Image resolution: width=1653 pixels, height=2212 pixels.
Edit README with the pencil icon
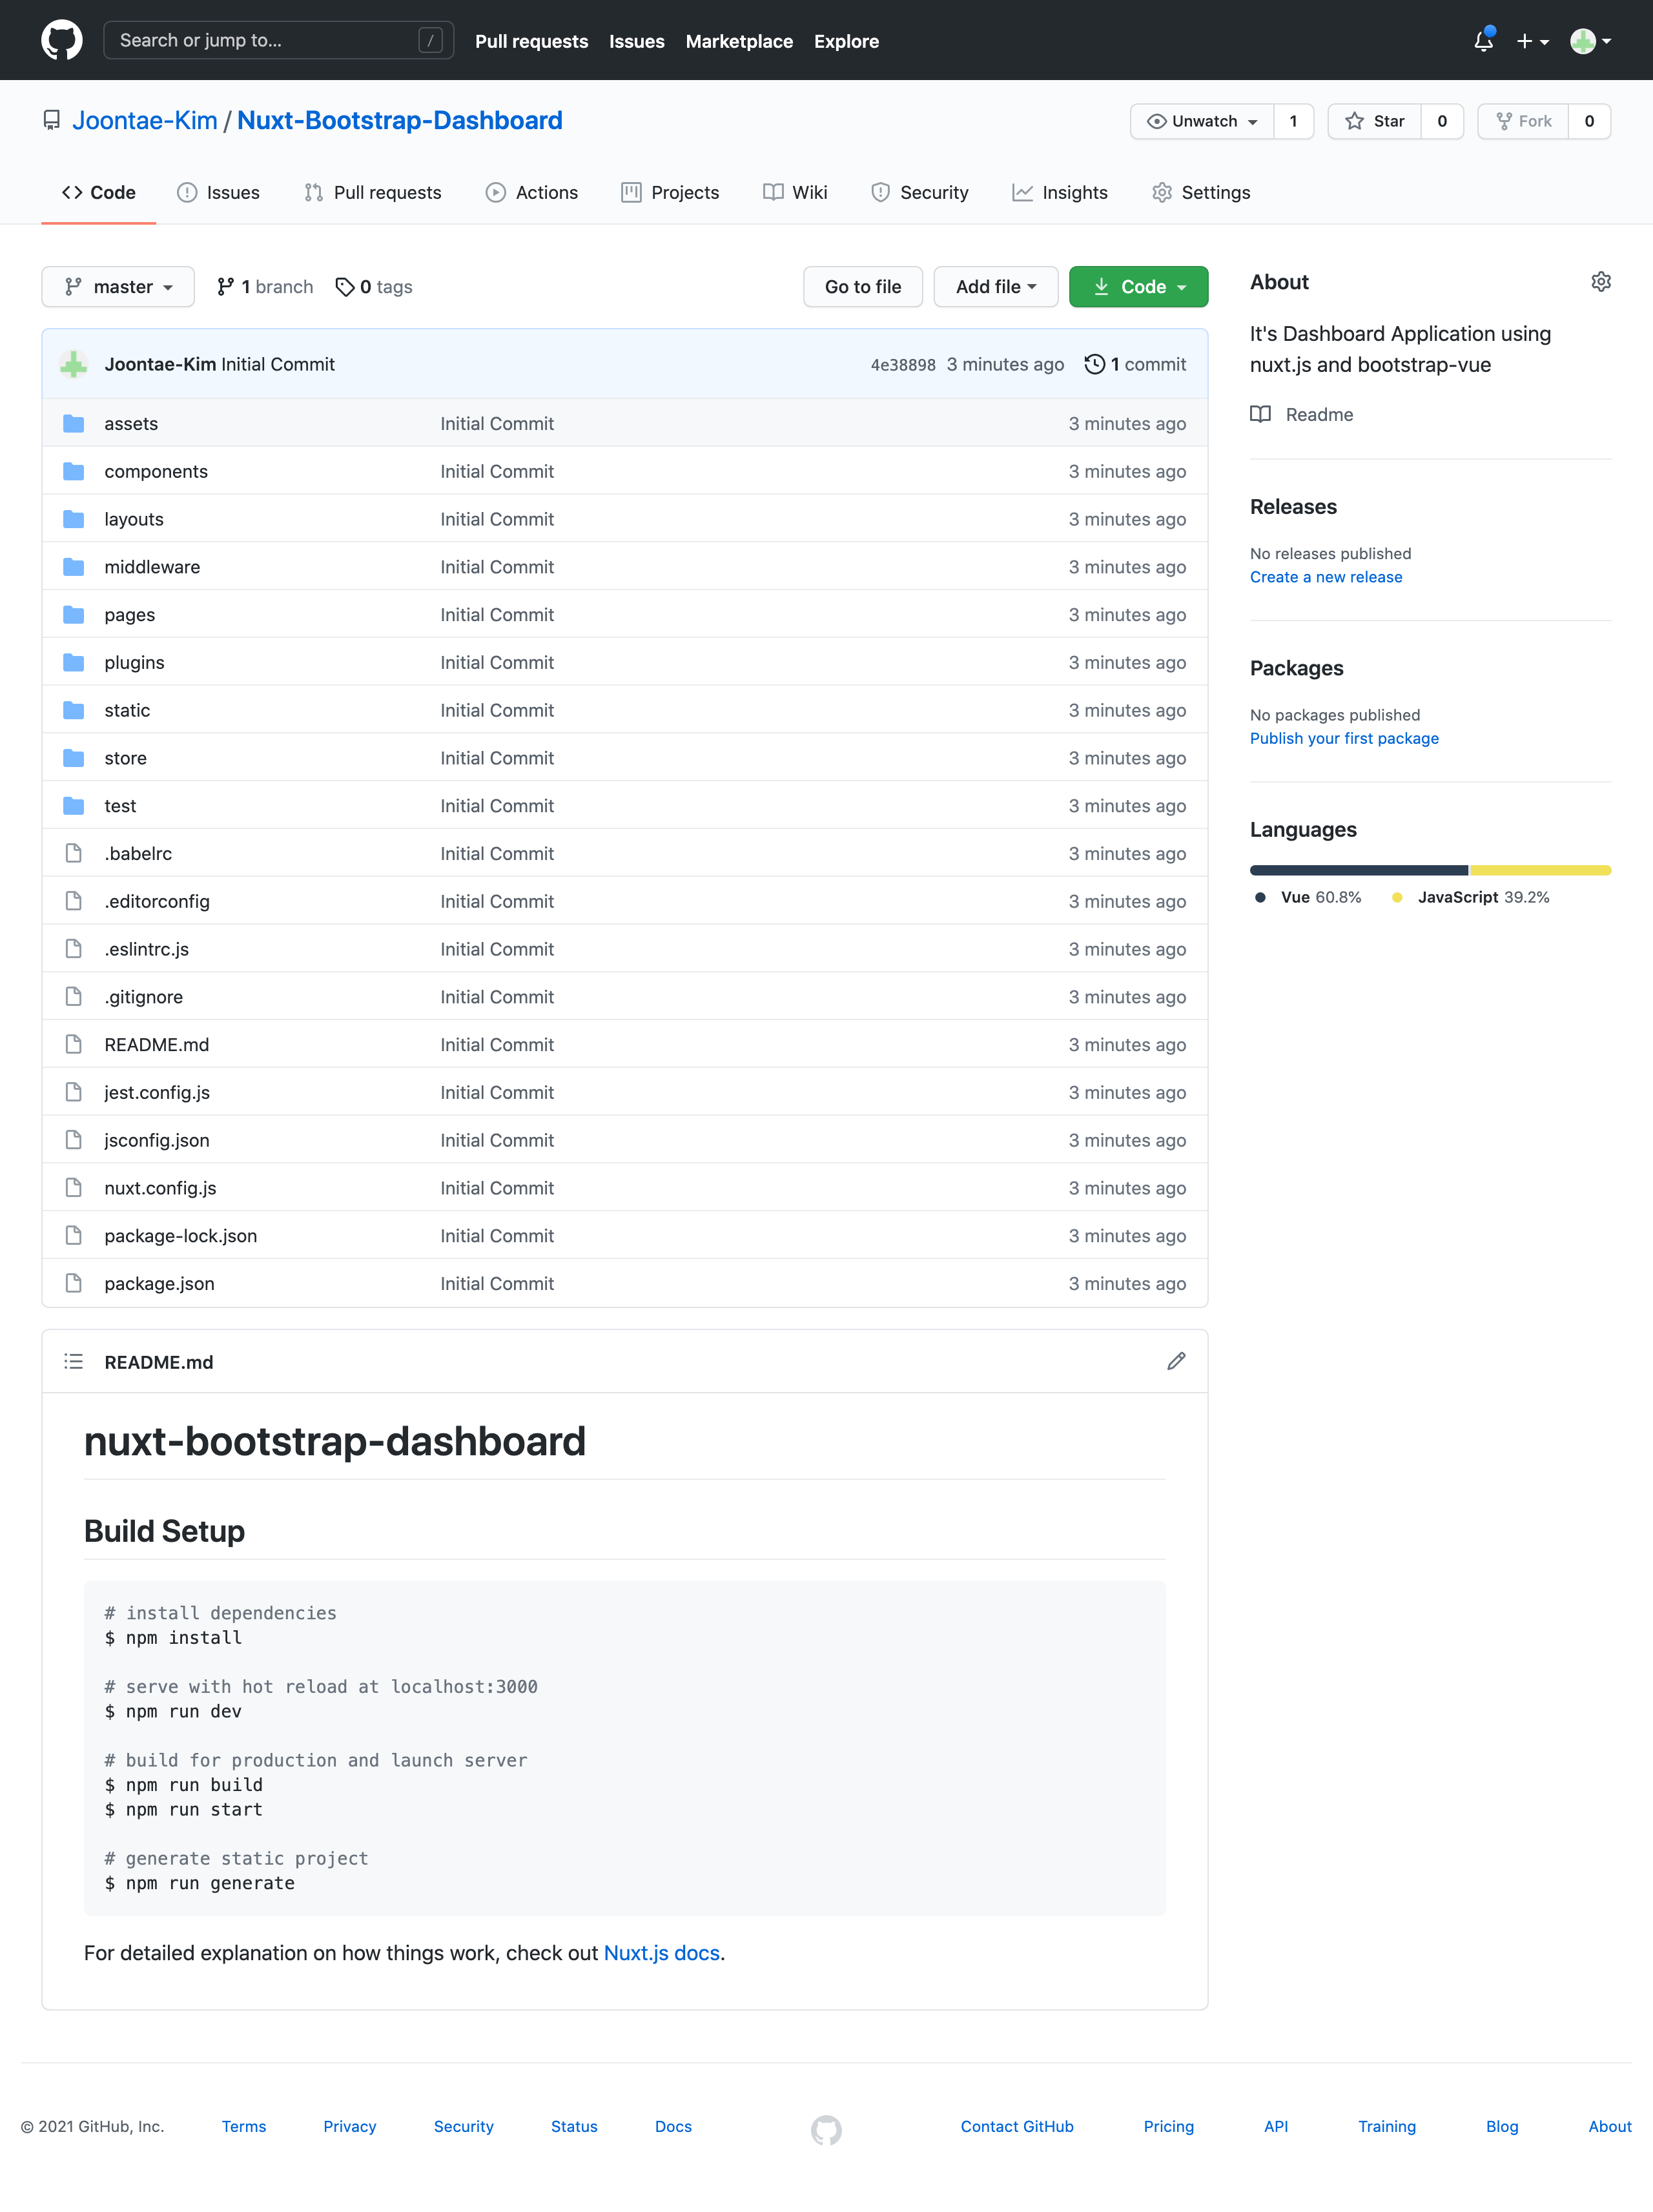[1176, 1361]
